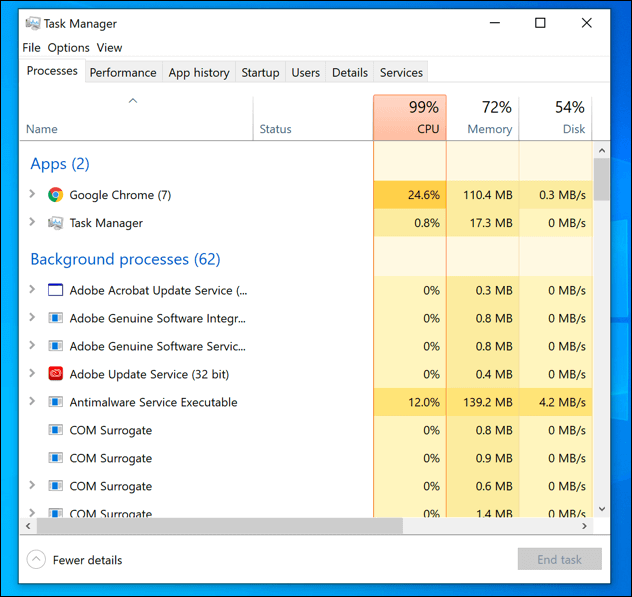Click the Antimalware Service Executable icon

[x=56, y=402]
